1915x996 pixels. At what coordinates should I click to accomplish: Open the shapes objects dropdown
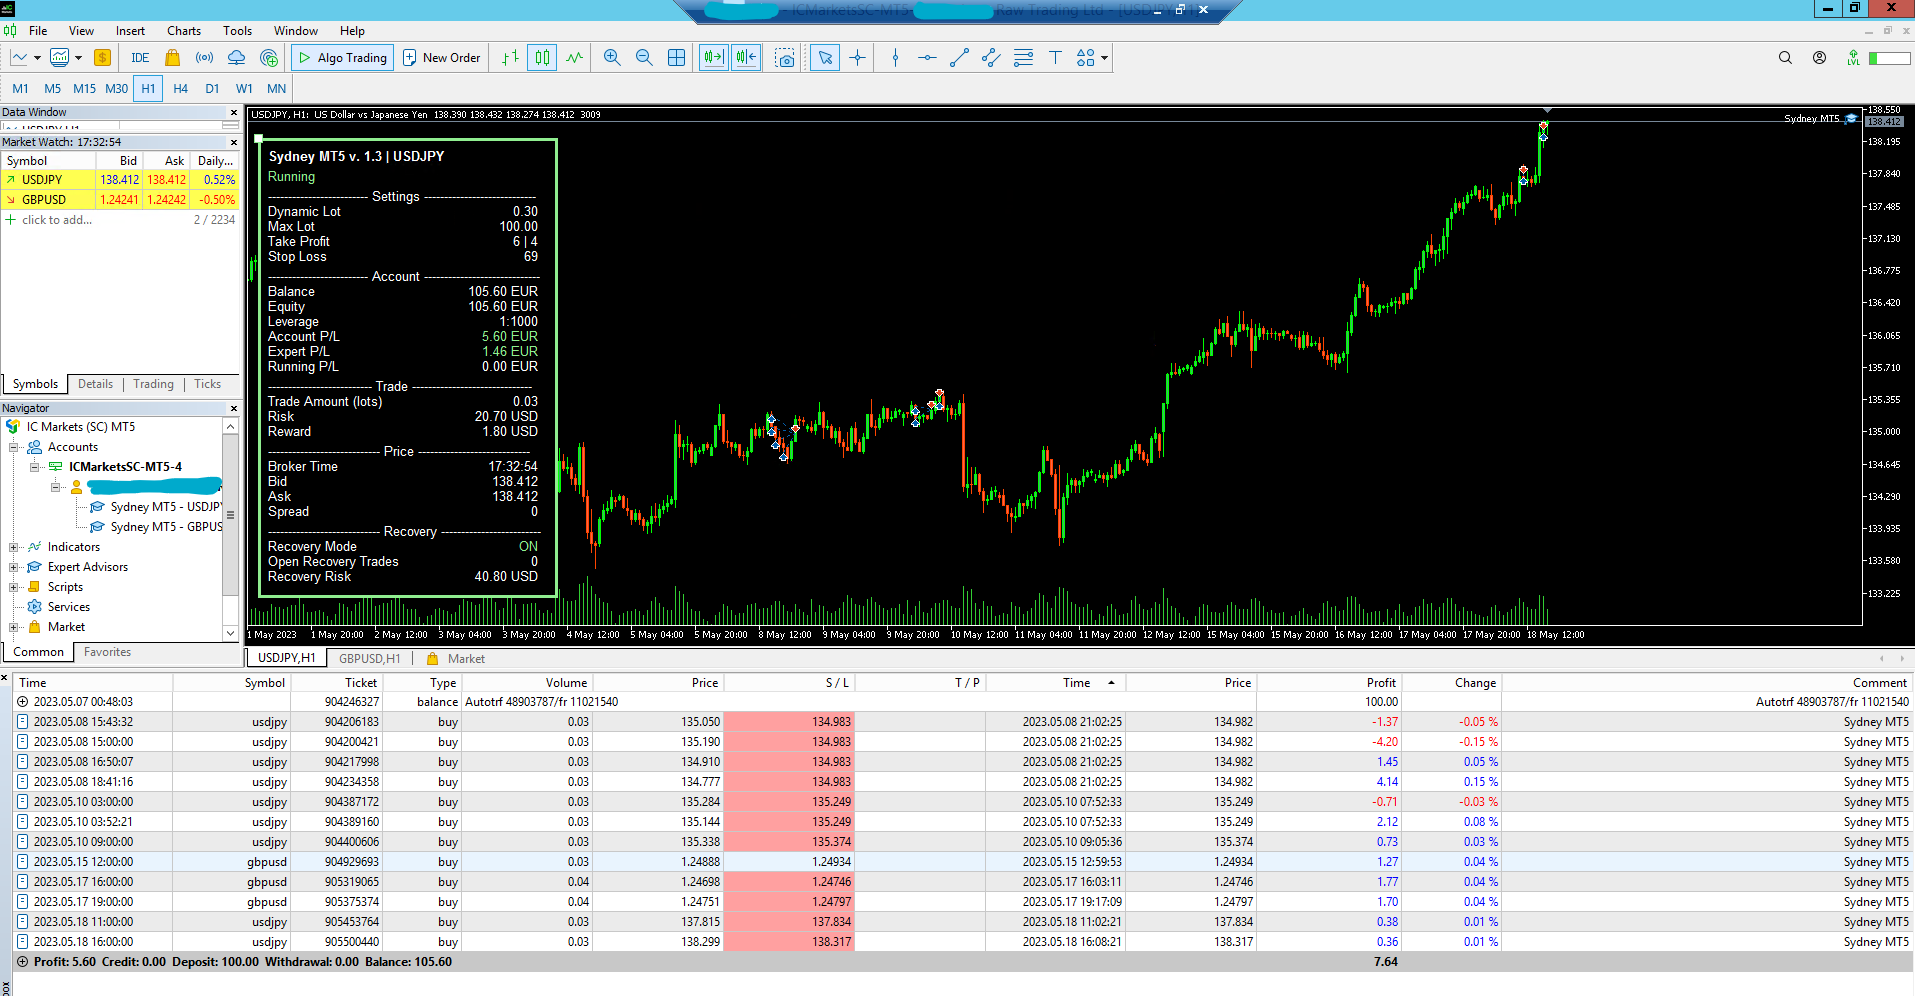pos(1104,58)
